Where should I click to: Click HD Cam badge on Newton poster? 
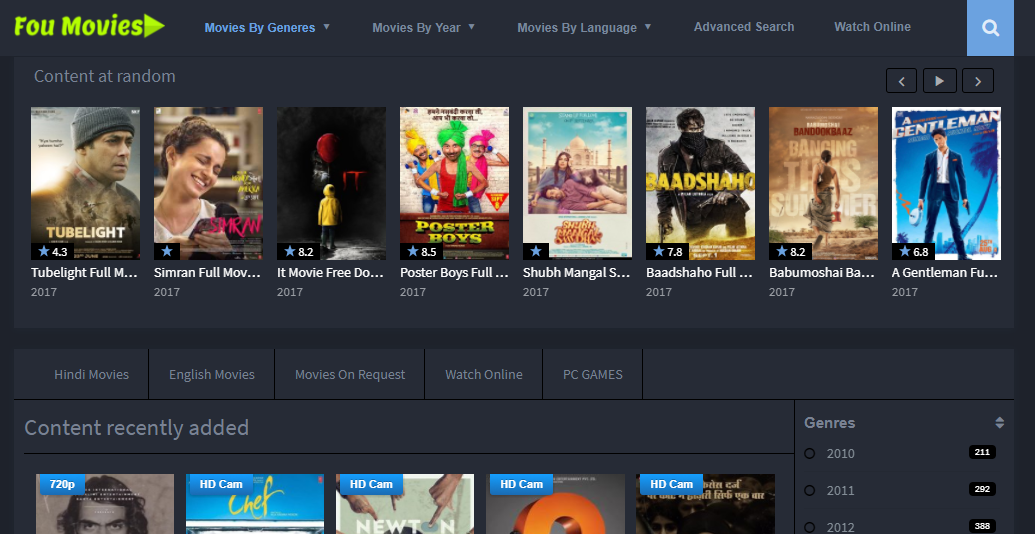[371, 484]
